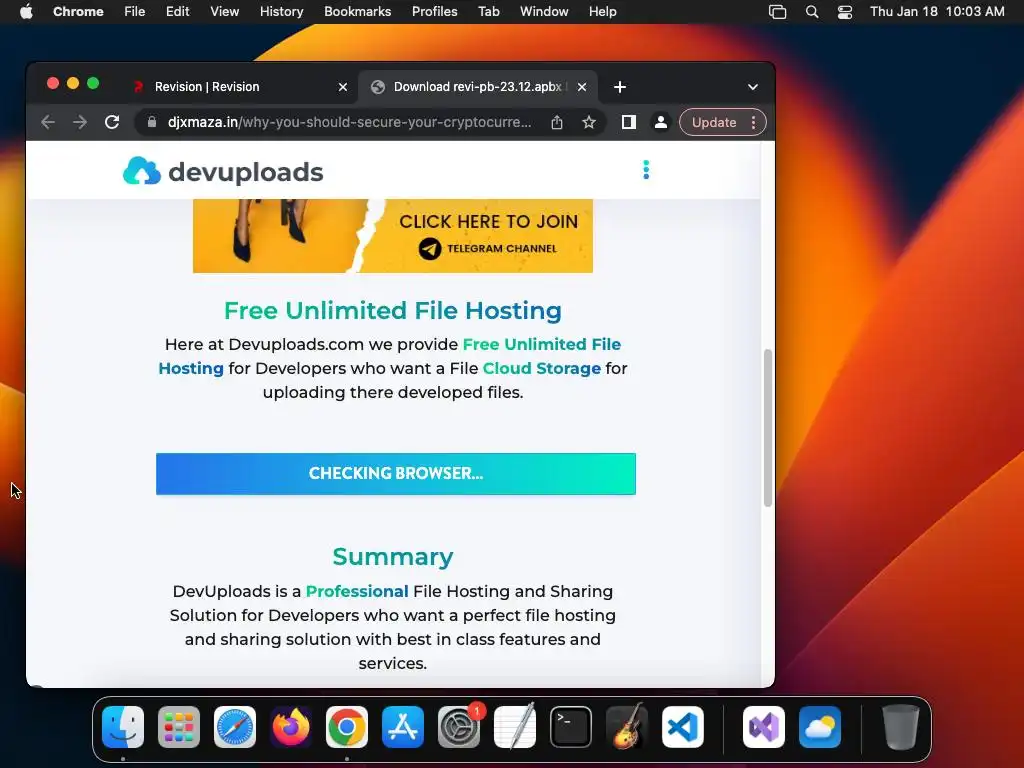Open a new tab with plus icon
This screenshot has height=768, width=1024.
(620, 87)
